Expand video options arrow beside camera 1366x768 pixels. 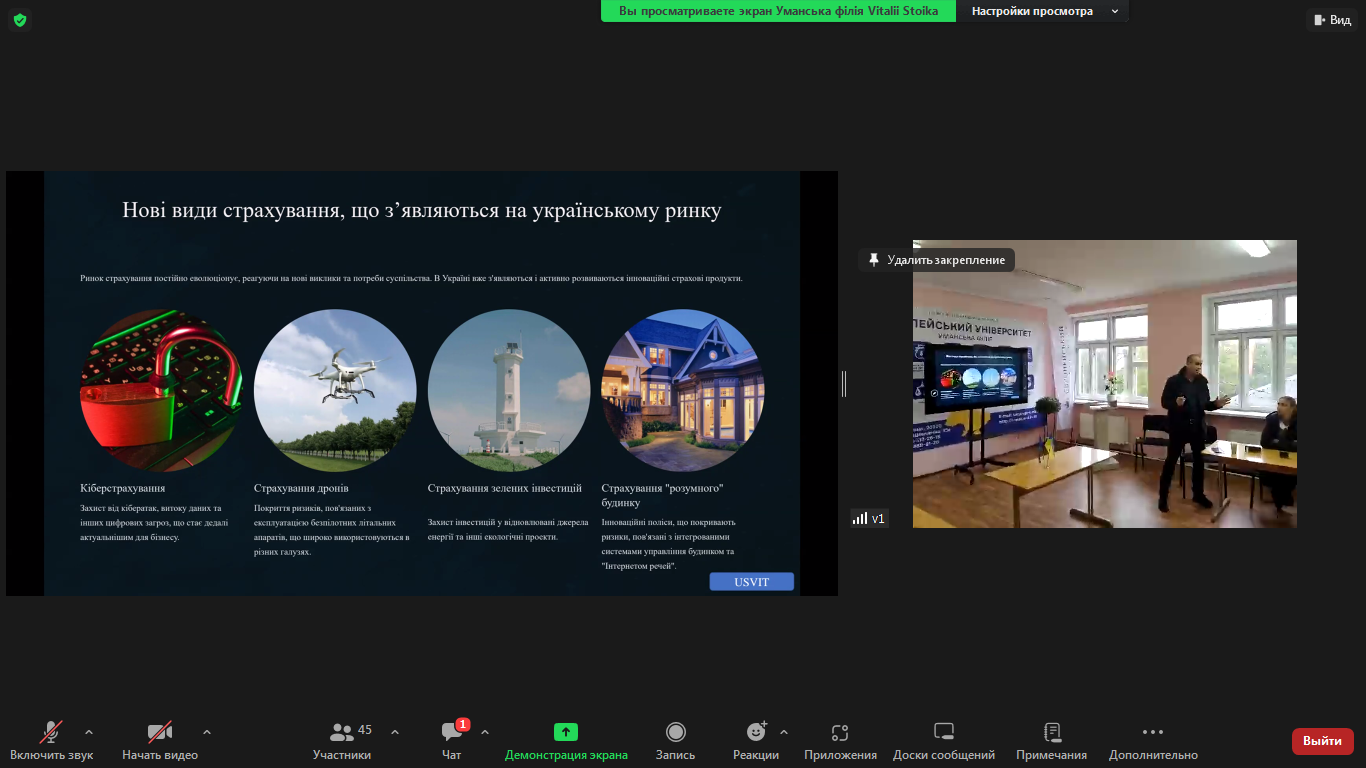pyautogui.click(x=207, y=732)
